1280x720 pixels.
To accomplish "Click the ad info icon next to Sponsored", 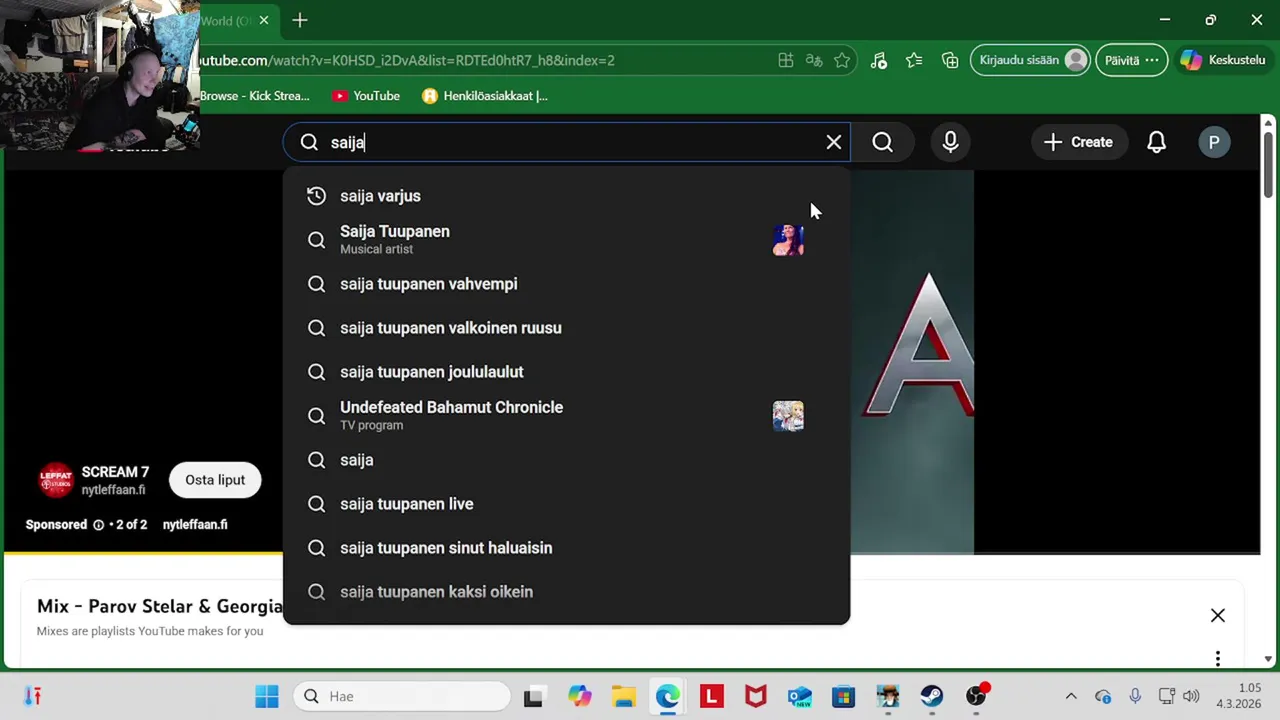I will [x=98, y=525].
